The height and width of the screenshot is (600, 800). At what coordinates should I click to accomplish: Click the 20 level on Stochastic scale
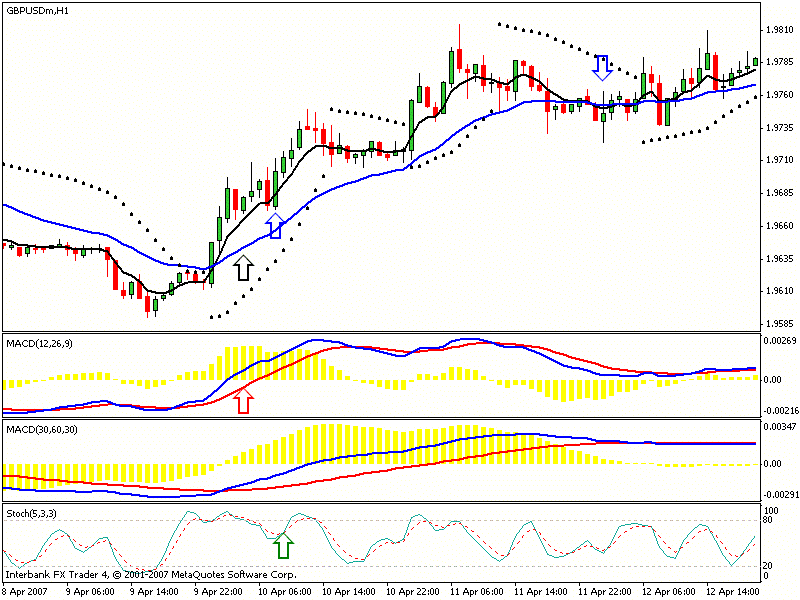tap(768, 566)
